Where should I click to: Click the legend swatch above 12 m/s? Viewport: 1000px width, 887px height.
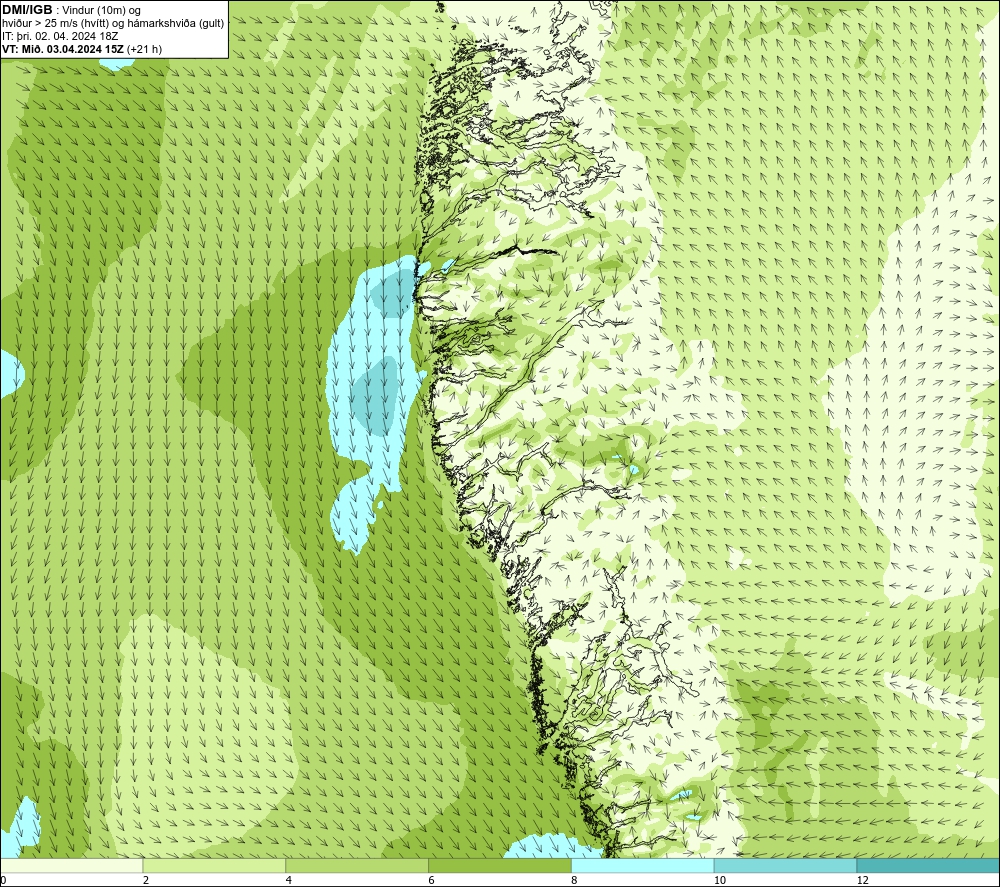(x=929, y=865)
